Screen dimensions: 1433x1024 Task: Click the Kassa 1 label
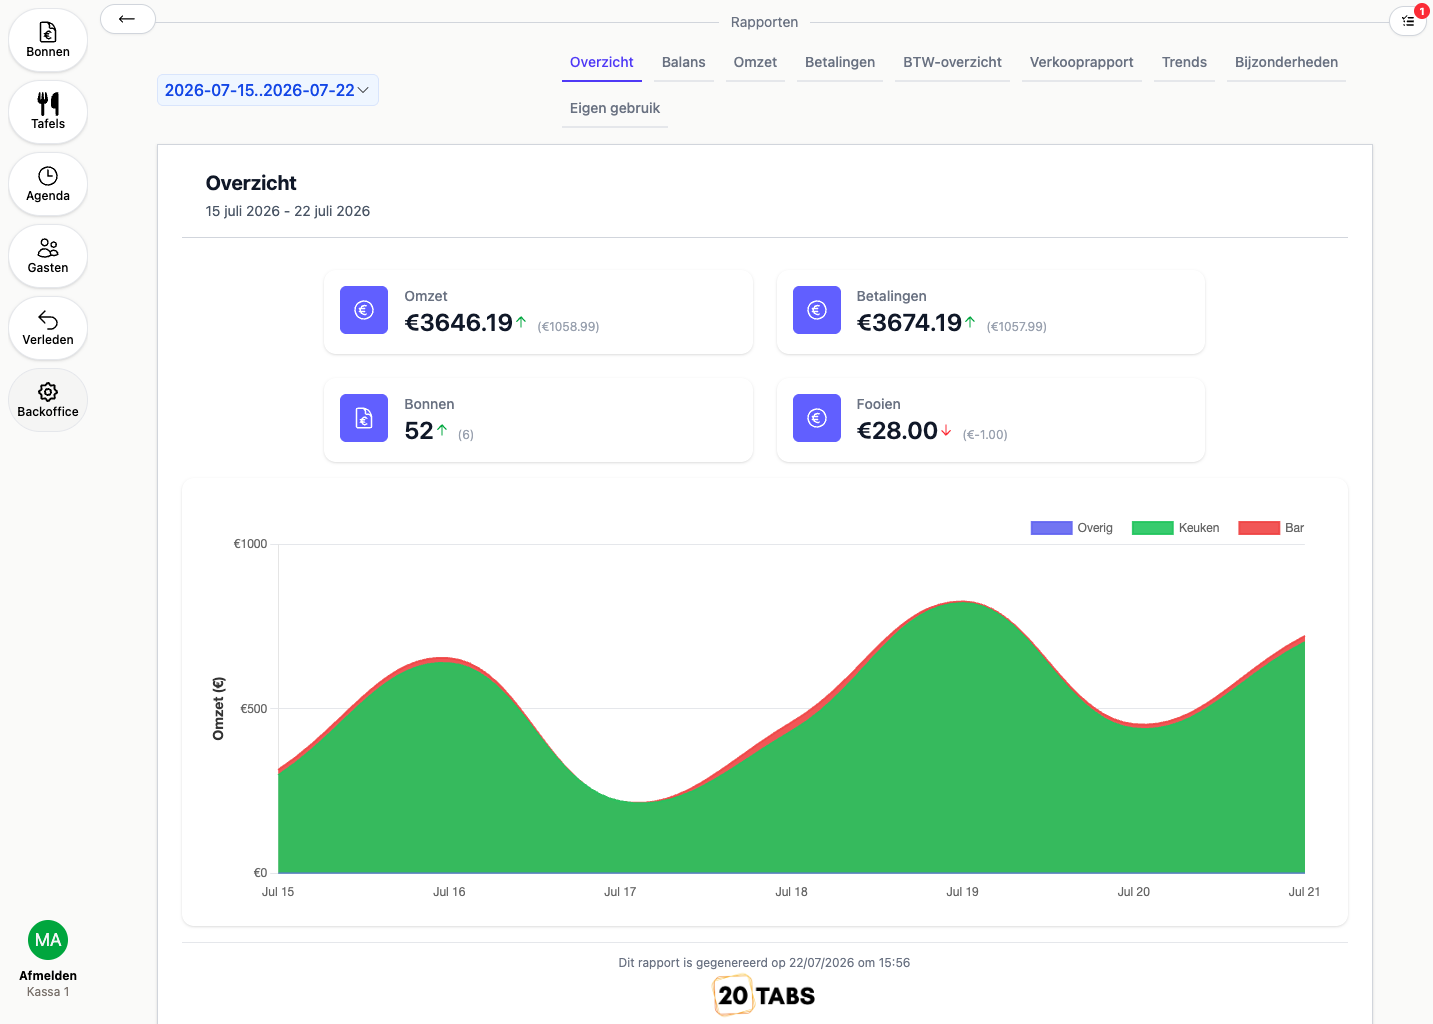click(x=48, y=992)
